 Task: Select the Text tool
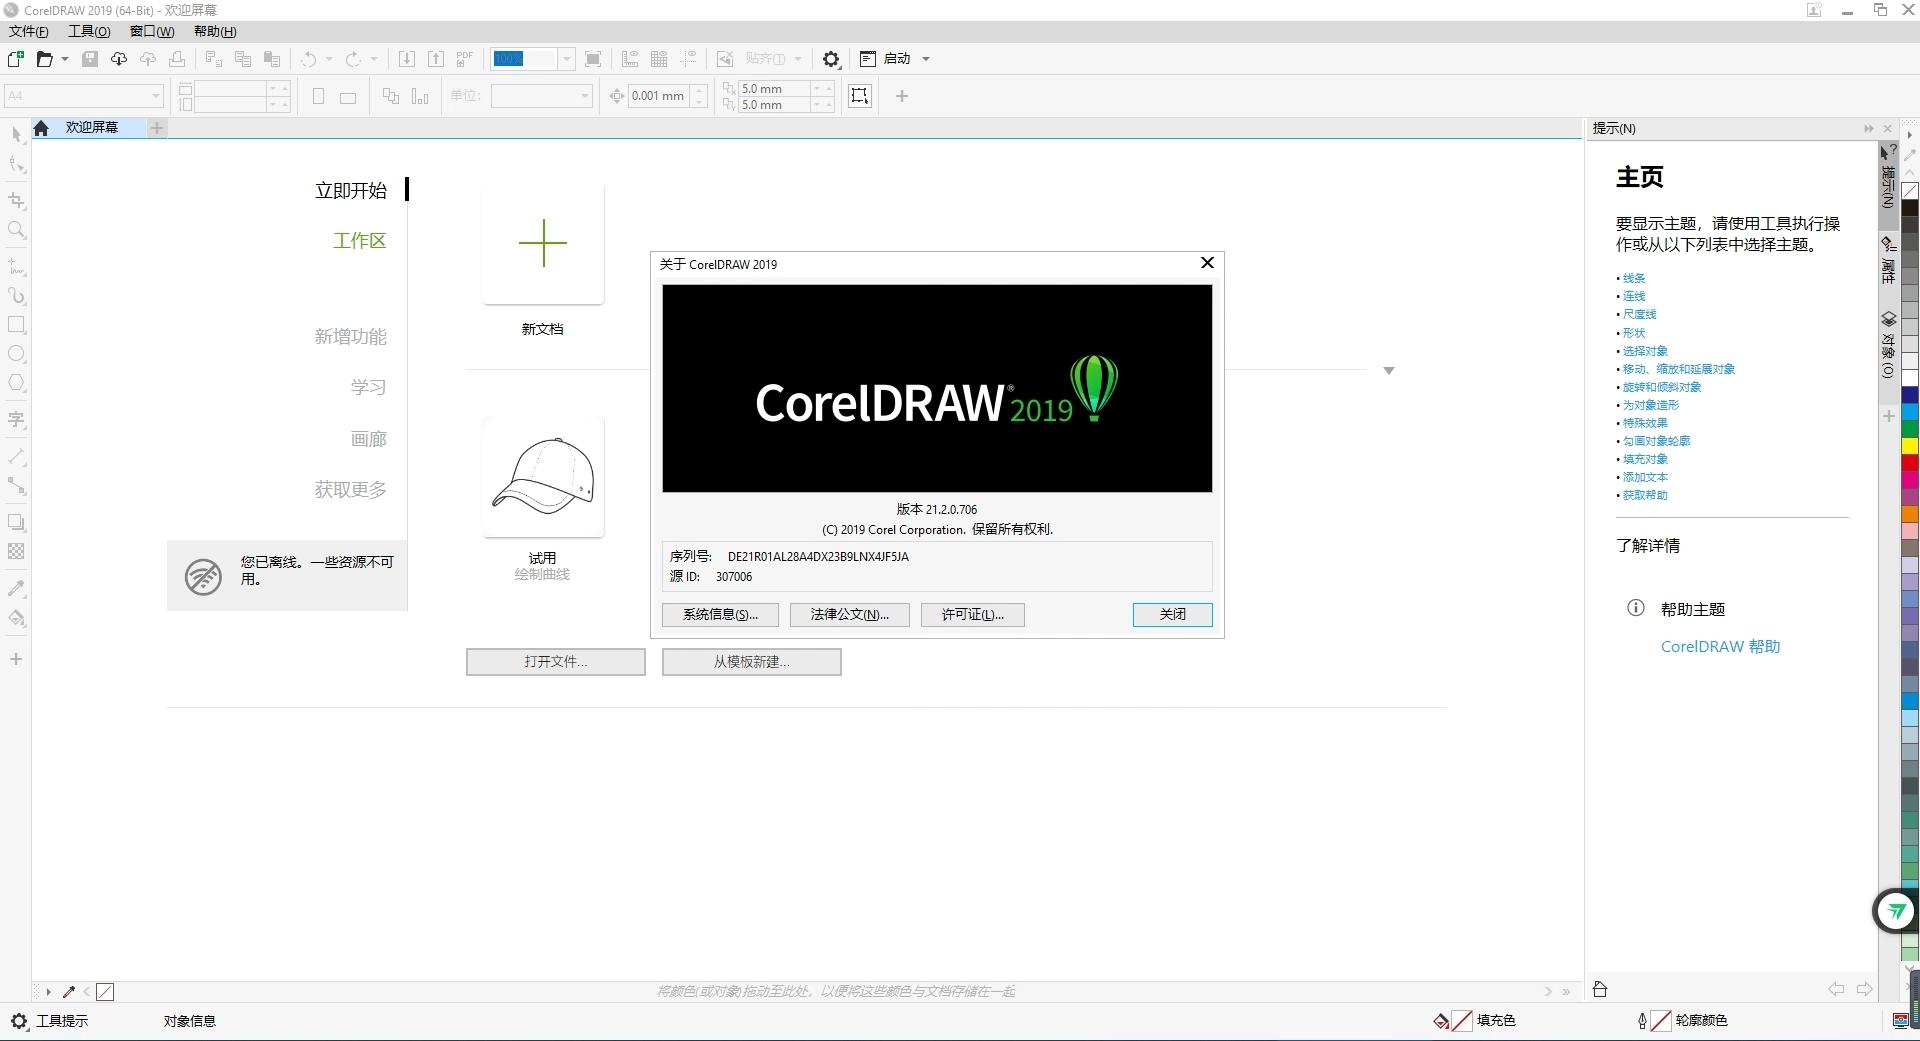(x=16, y=419)
